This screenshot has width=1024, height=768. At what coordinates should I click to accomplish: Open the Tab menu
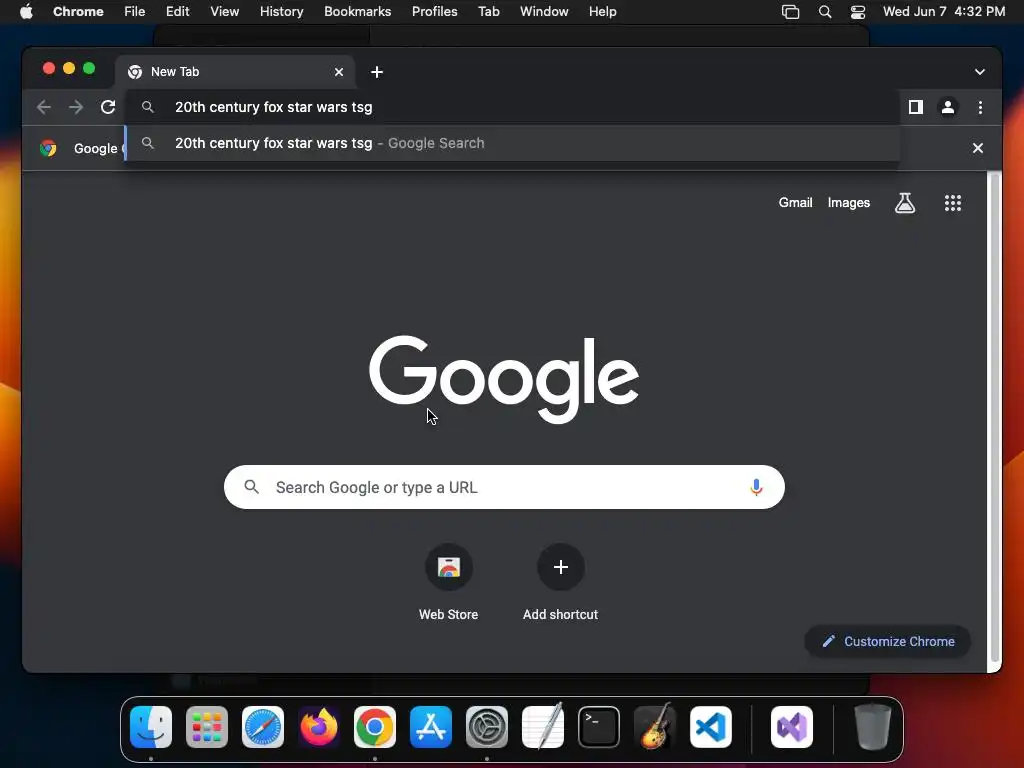(x=488, y=12)
